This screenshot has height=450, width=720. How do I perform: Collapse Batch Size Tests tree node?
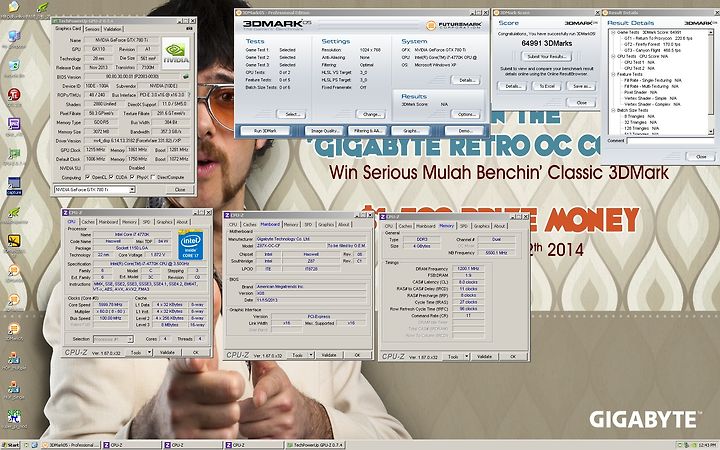click(613, 110)
